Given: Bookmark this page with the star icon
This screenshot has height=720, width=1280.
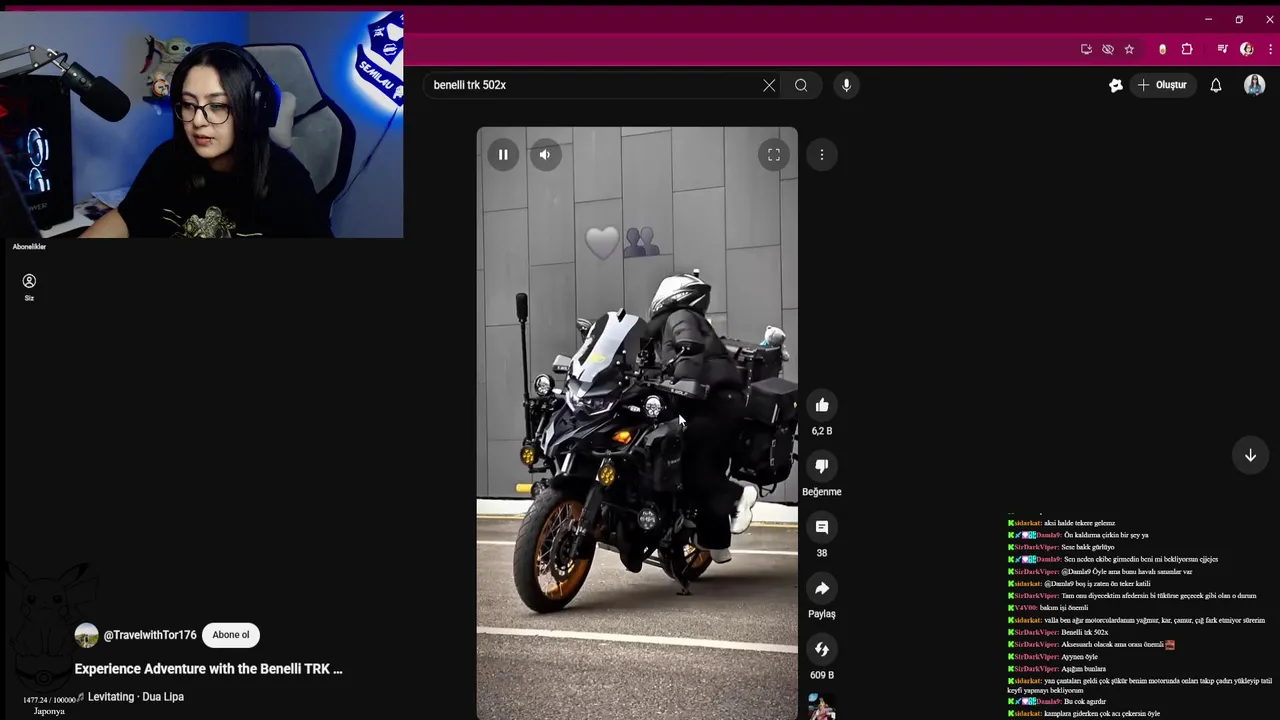Looking at the screenshot, I should pos(1129,49).
